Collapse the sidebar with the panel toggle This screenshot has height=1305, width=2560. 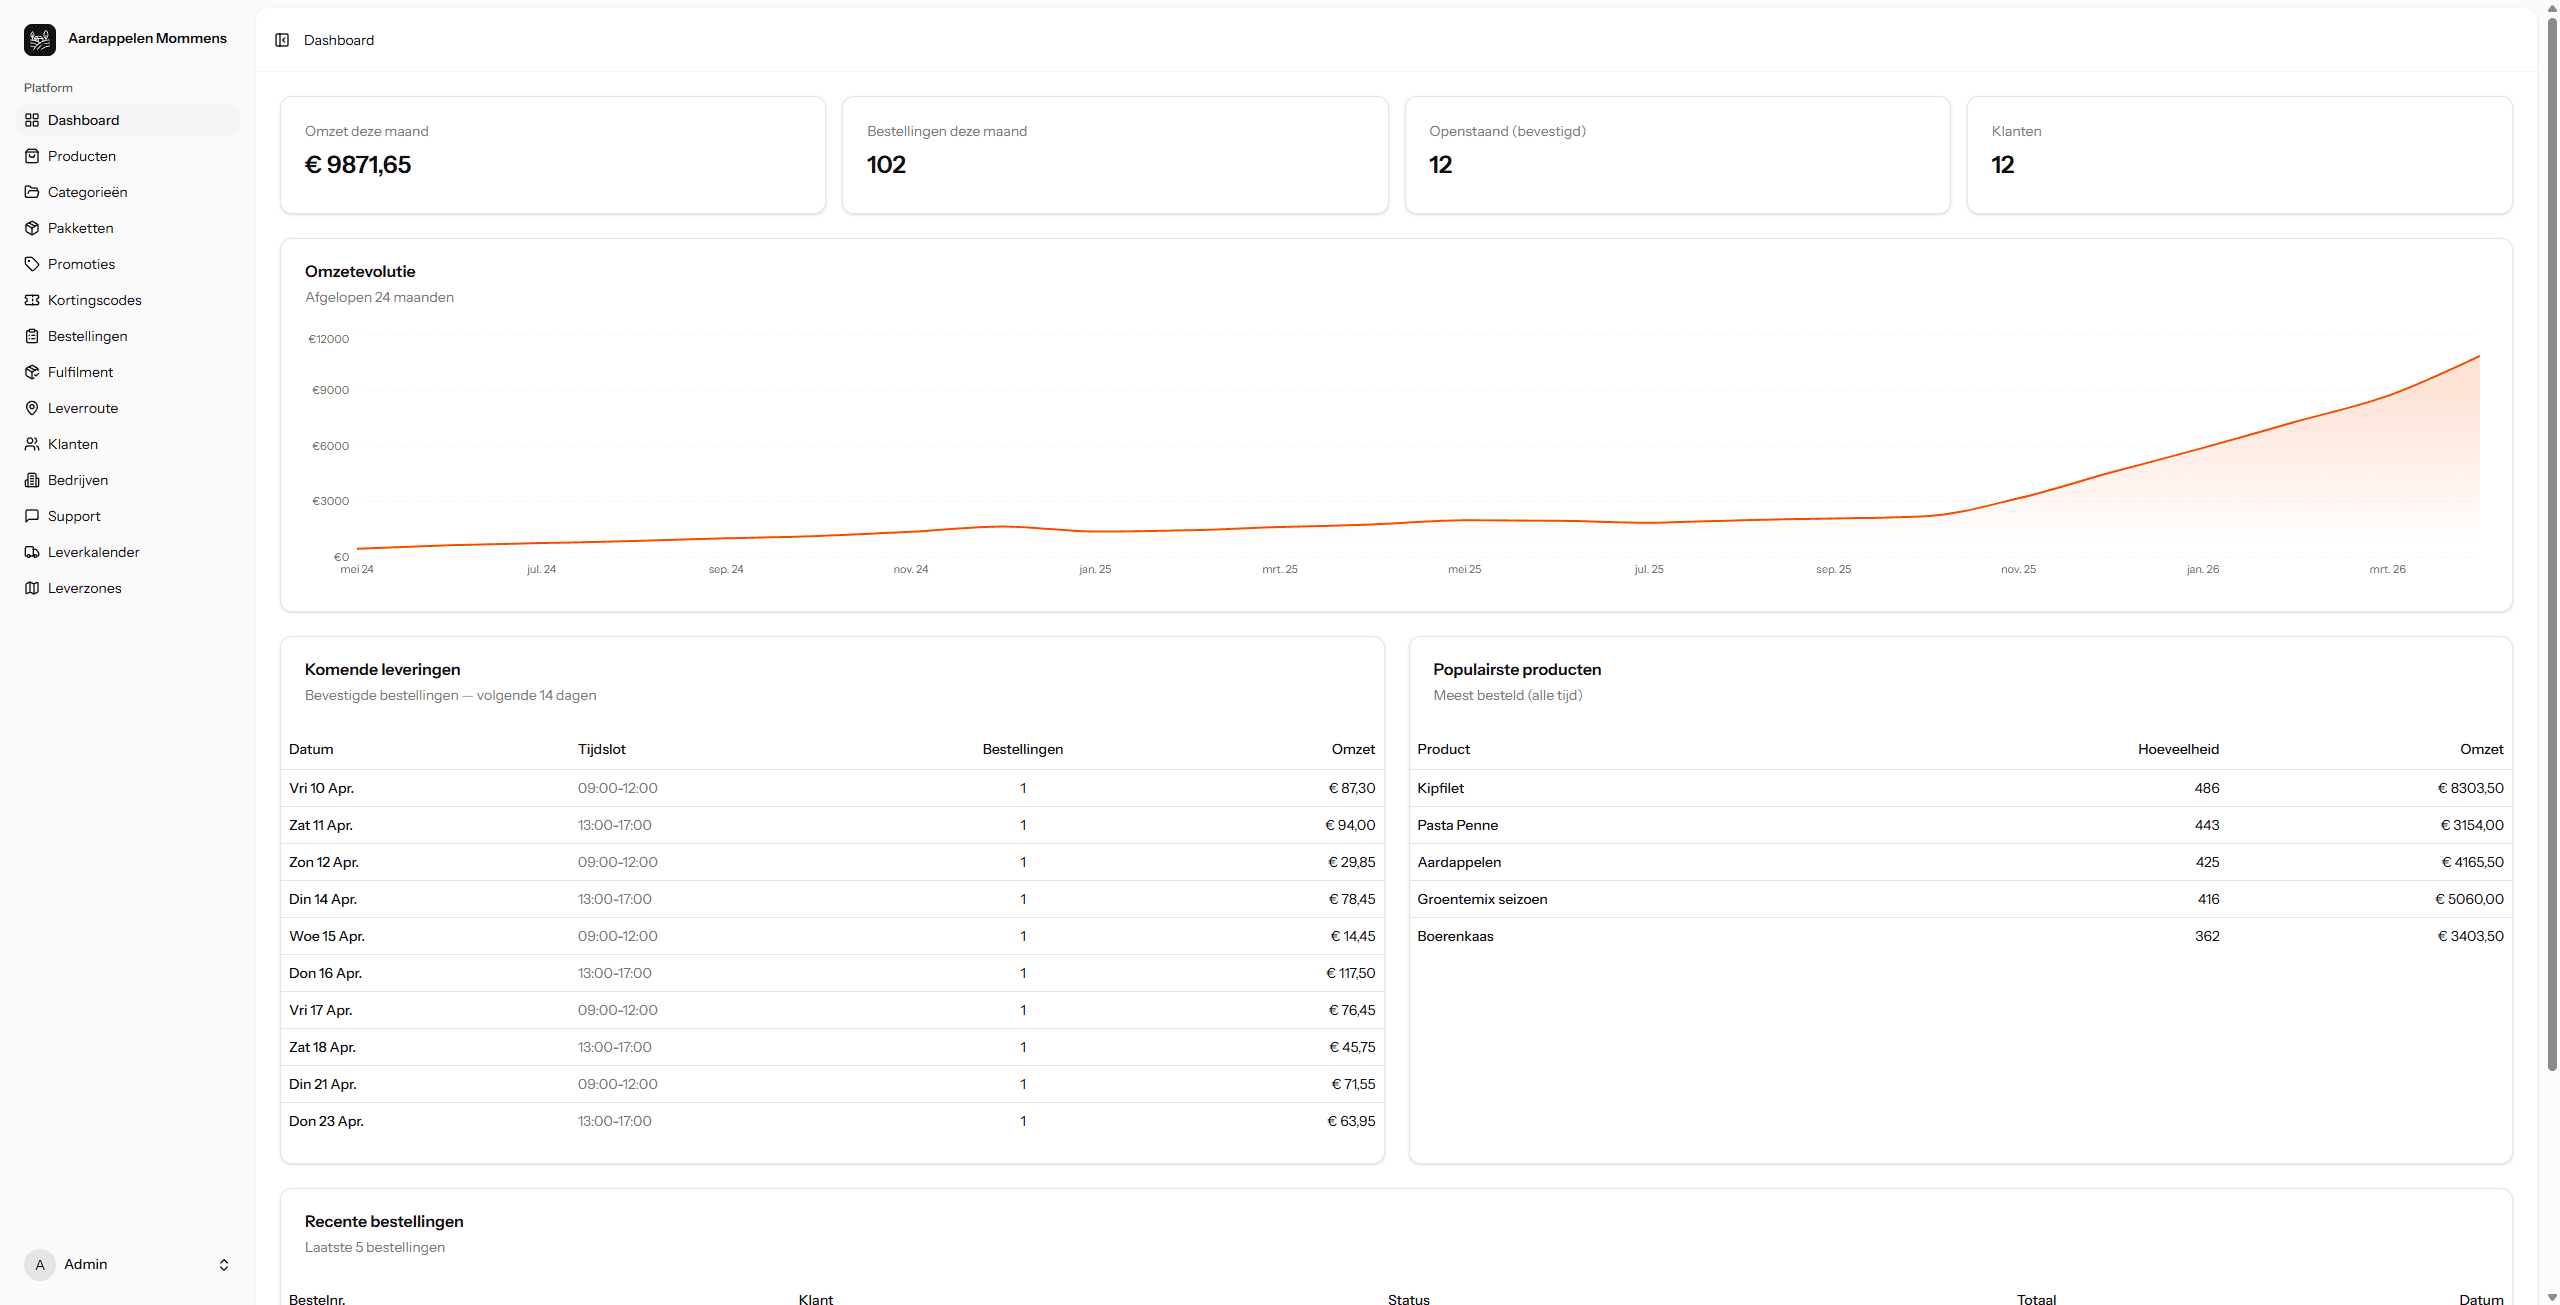click(x=281, y=40)
